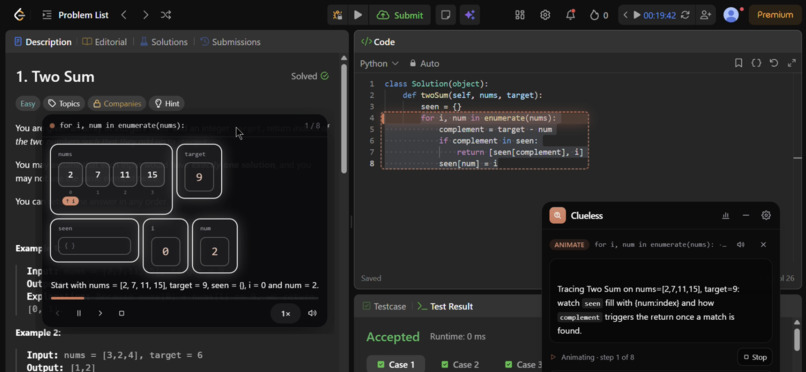Pause the animation player
Image resolution: width=806 pixels, height=372 pixels.
coord(79,313)
